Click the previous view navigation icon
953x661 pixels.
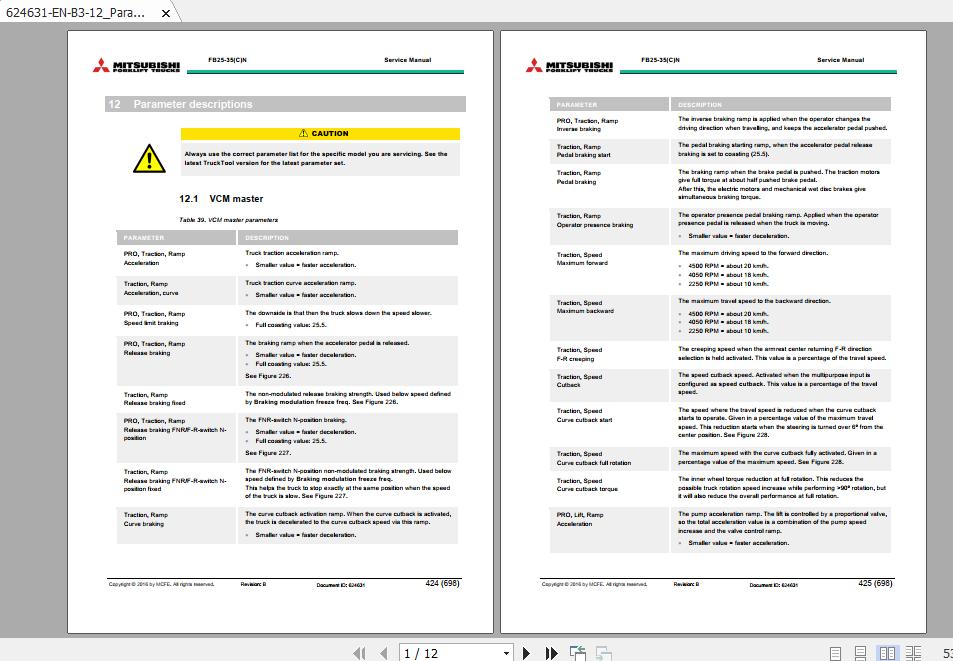pos(576,652)
